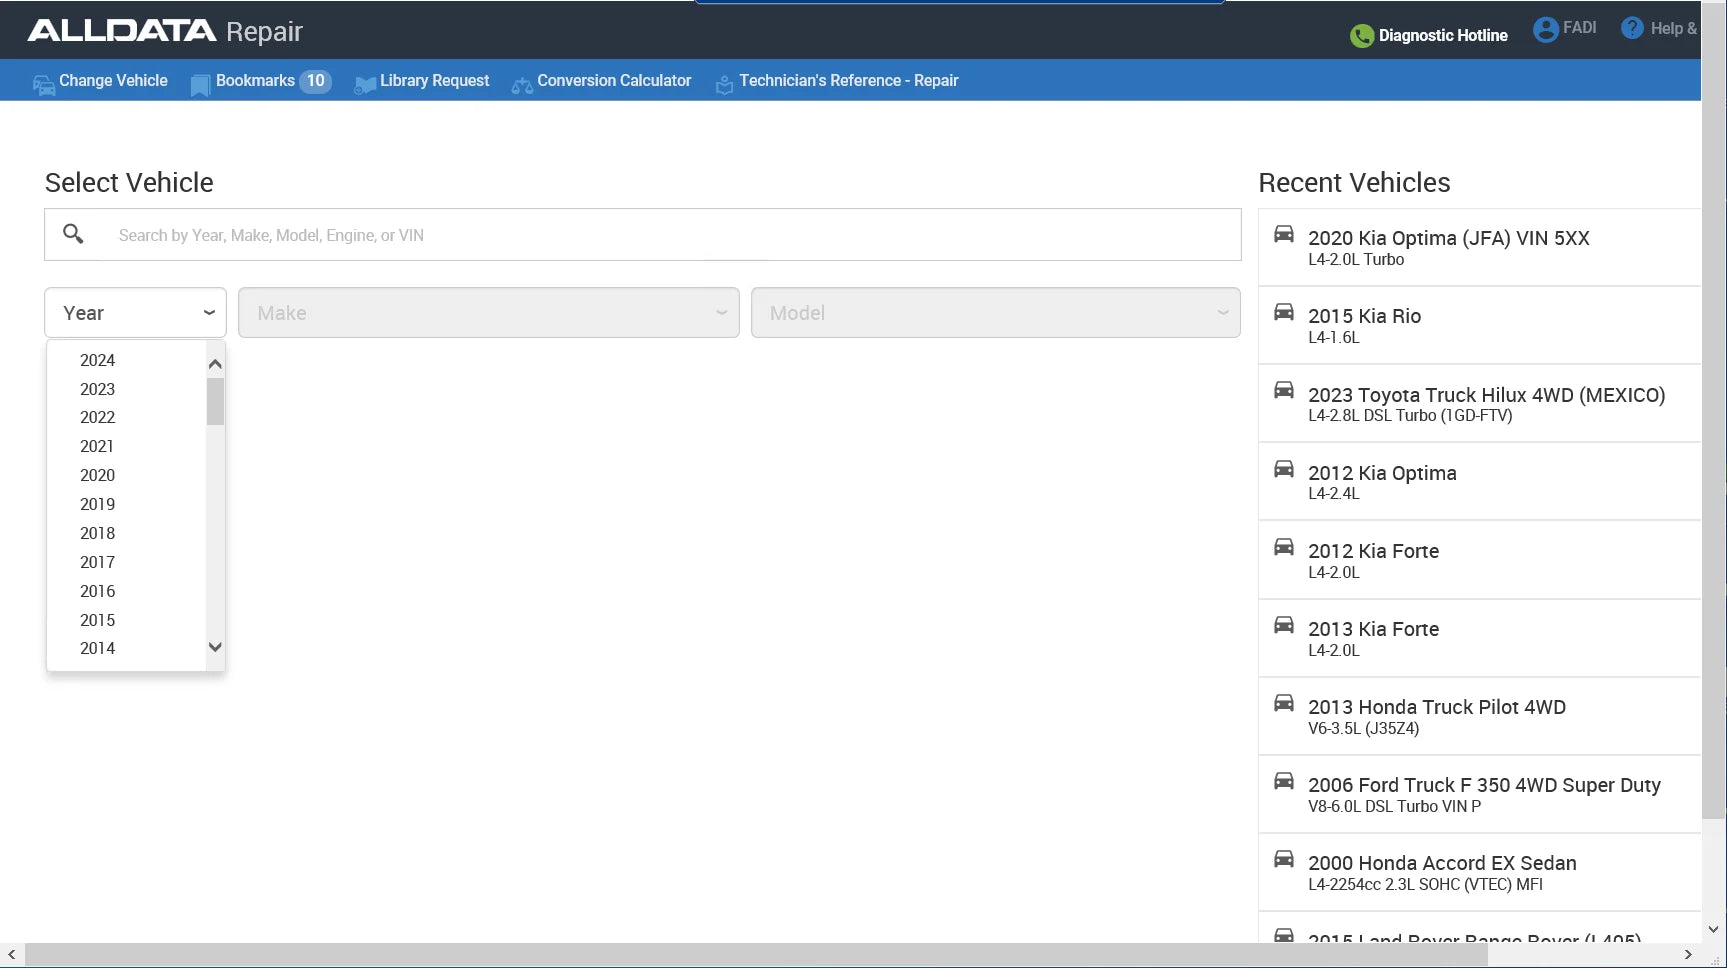The height and width of the screenshot is (968, 1727).
Task: Click car icon beside 2000 Honda Accord
Action: [1284, 859]
